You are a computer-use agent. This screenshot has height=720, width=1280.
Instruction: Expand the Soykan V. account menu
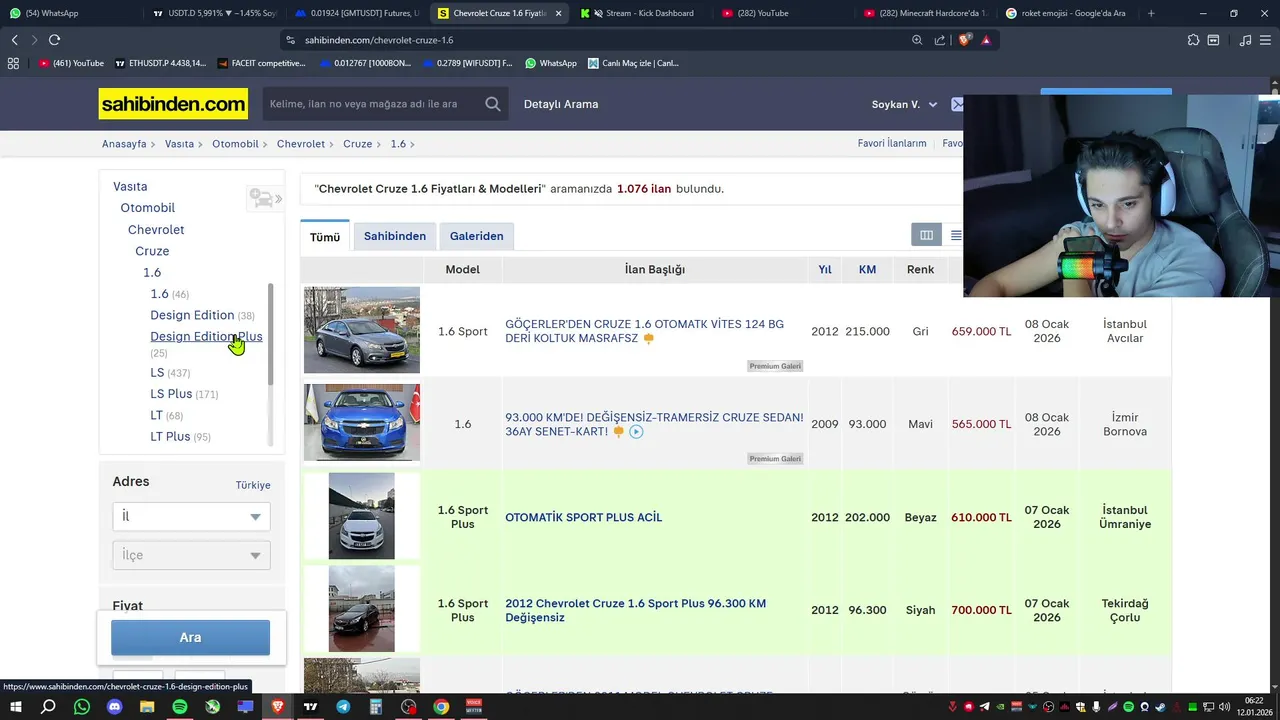click(904, 104)
